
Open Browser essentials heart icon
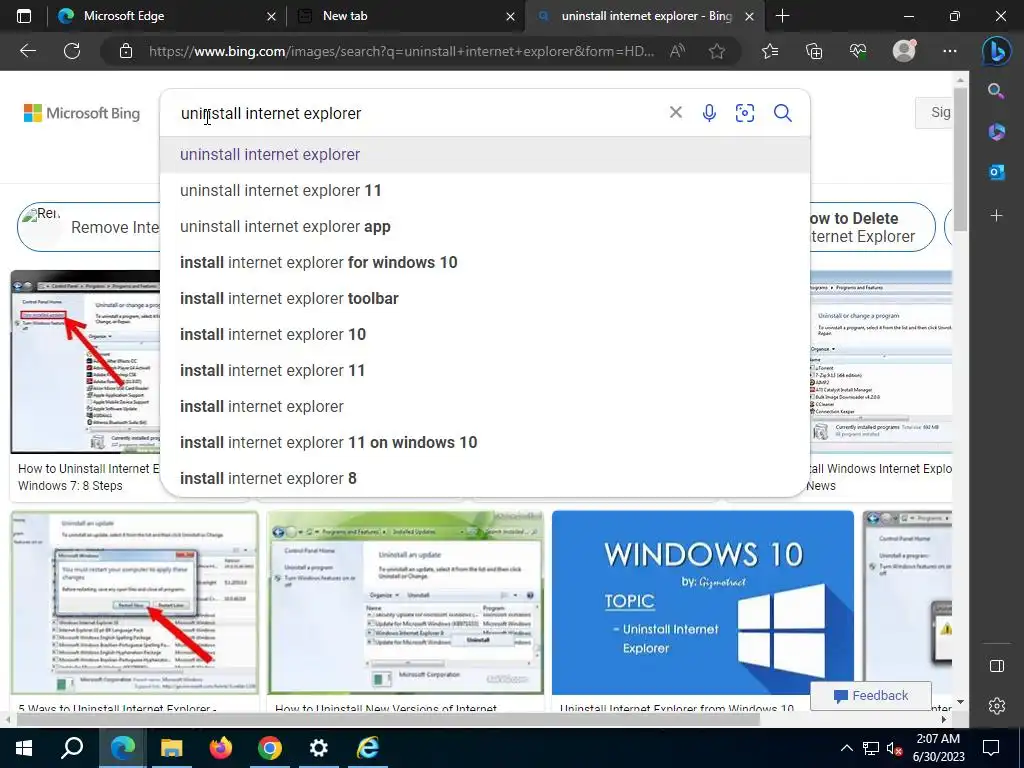click(x=858, y=51)
